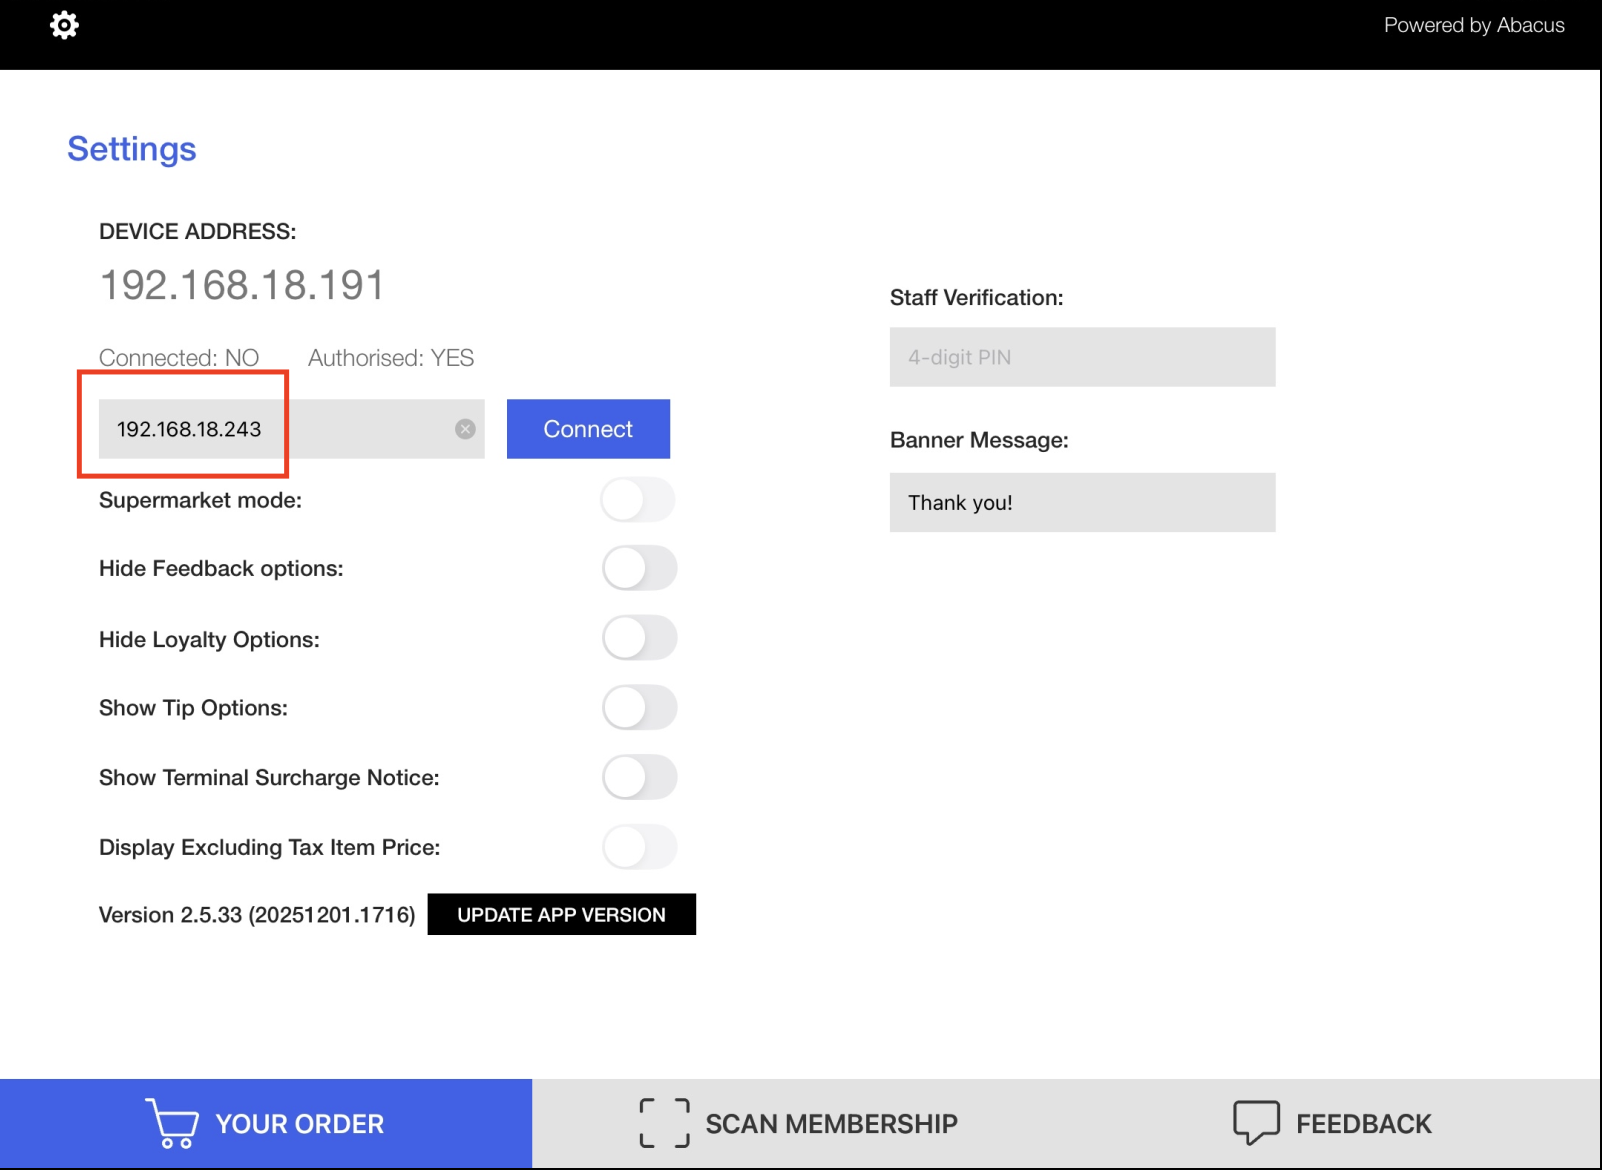Click the Banner Message label
Viewport: 1602px width, 1170px height.
point(979,441)
